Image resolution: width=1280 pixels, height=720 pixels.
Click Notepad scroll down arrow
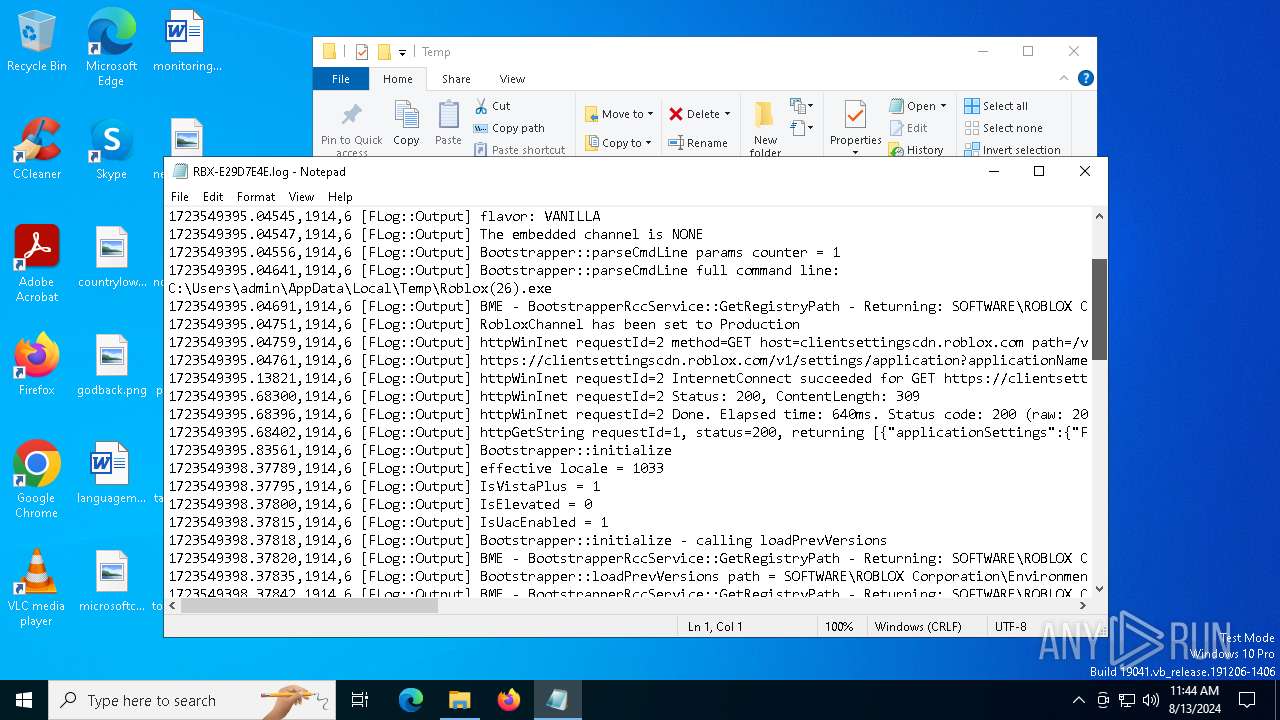[x=1099, y=589]
